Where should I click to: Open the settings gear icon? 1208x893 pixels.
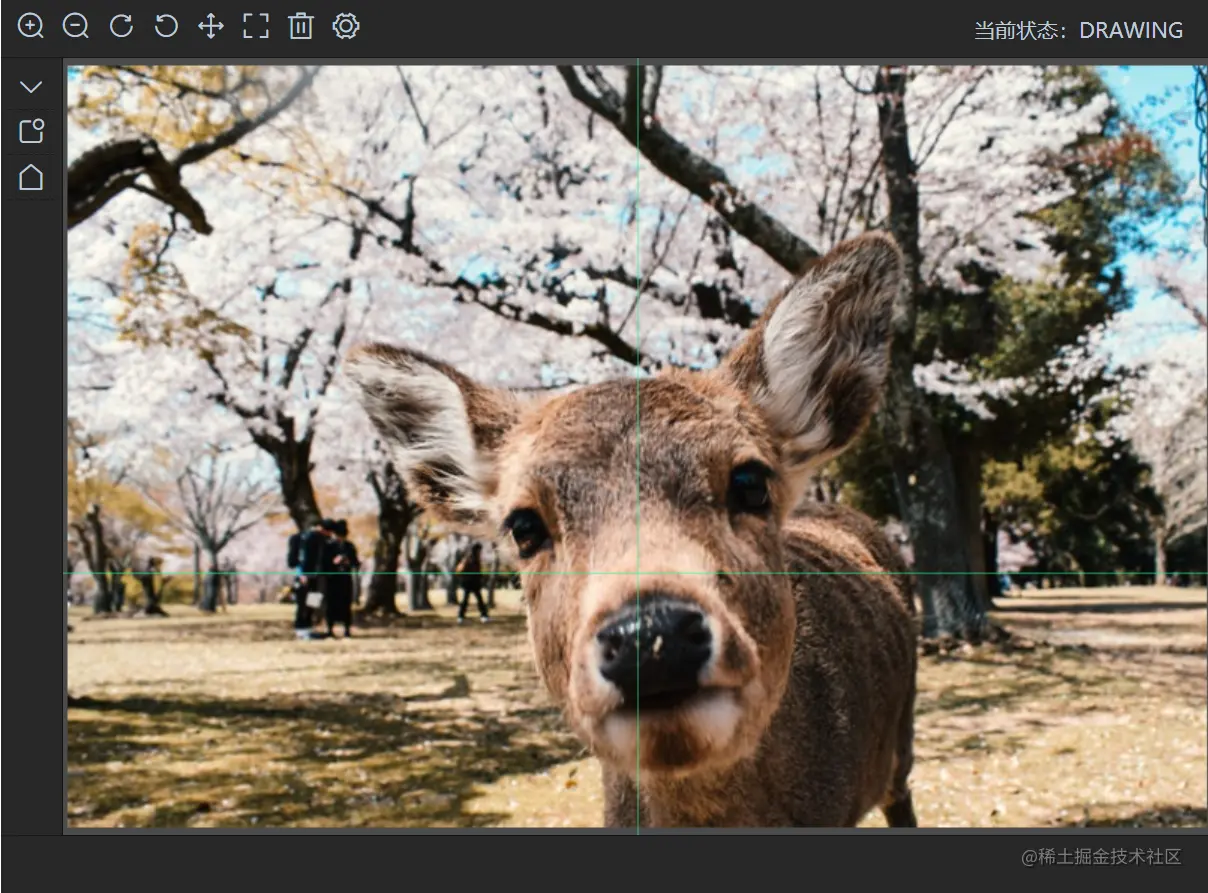(346, 26)
